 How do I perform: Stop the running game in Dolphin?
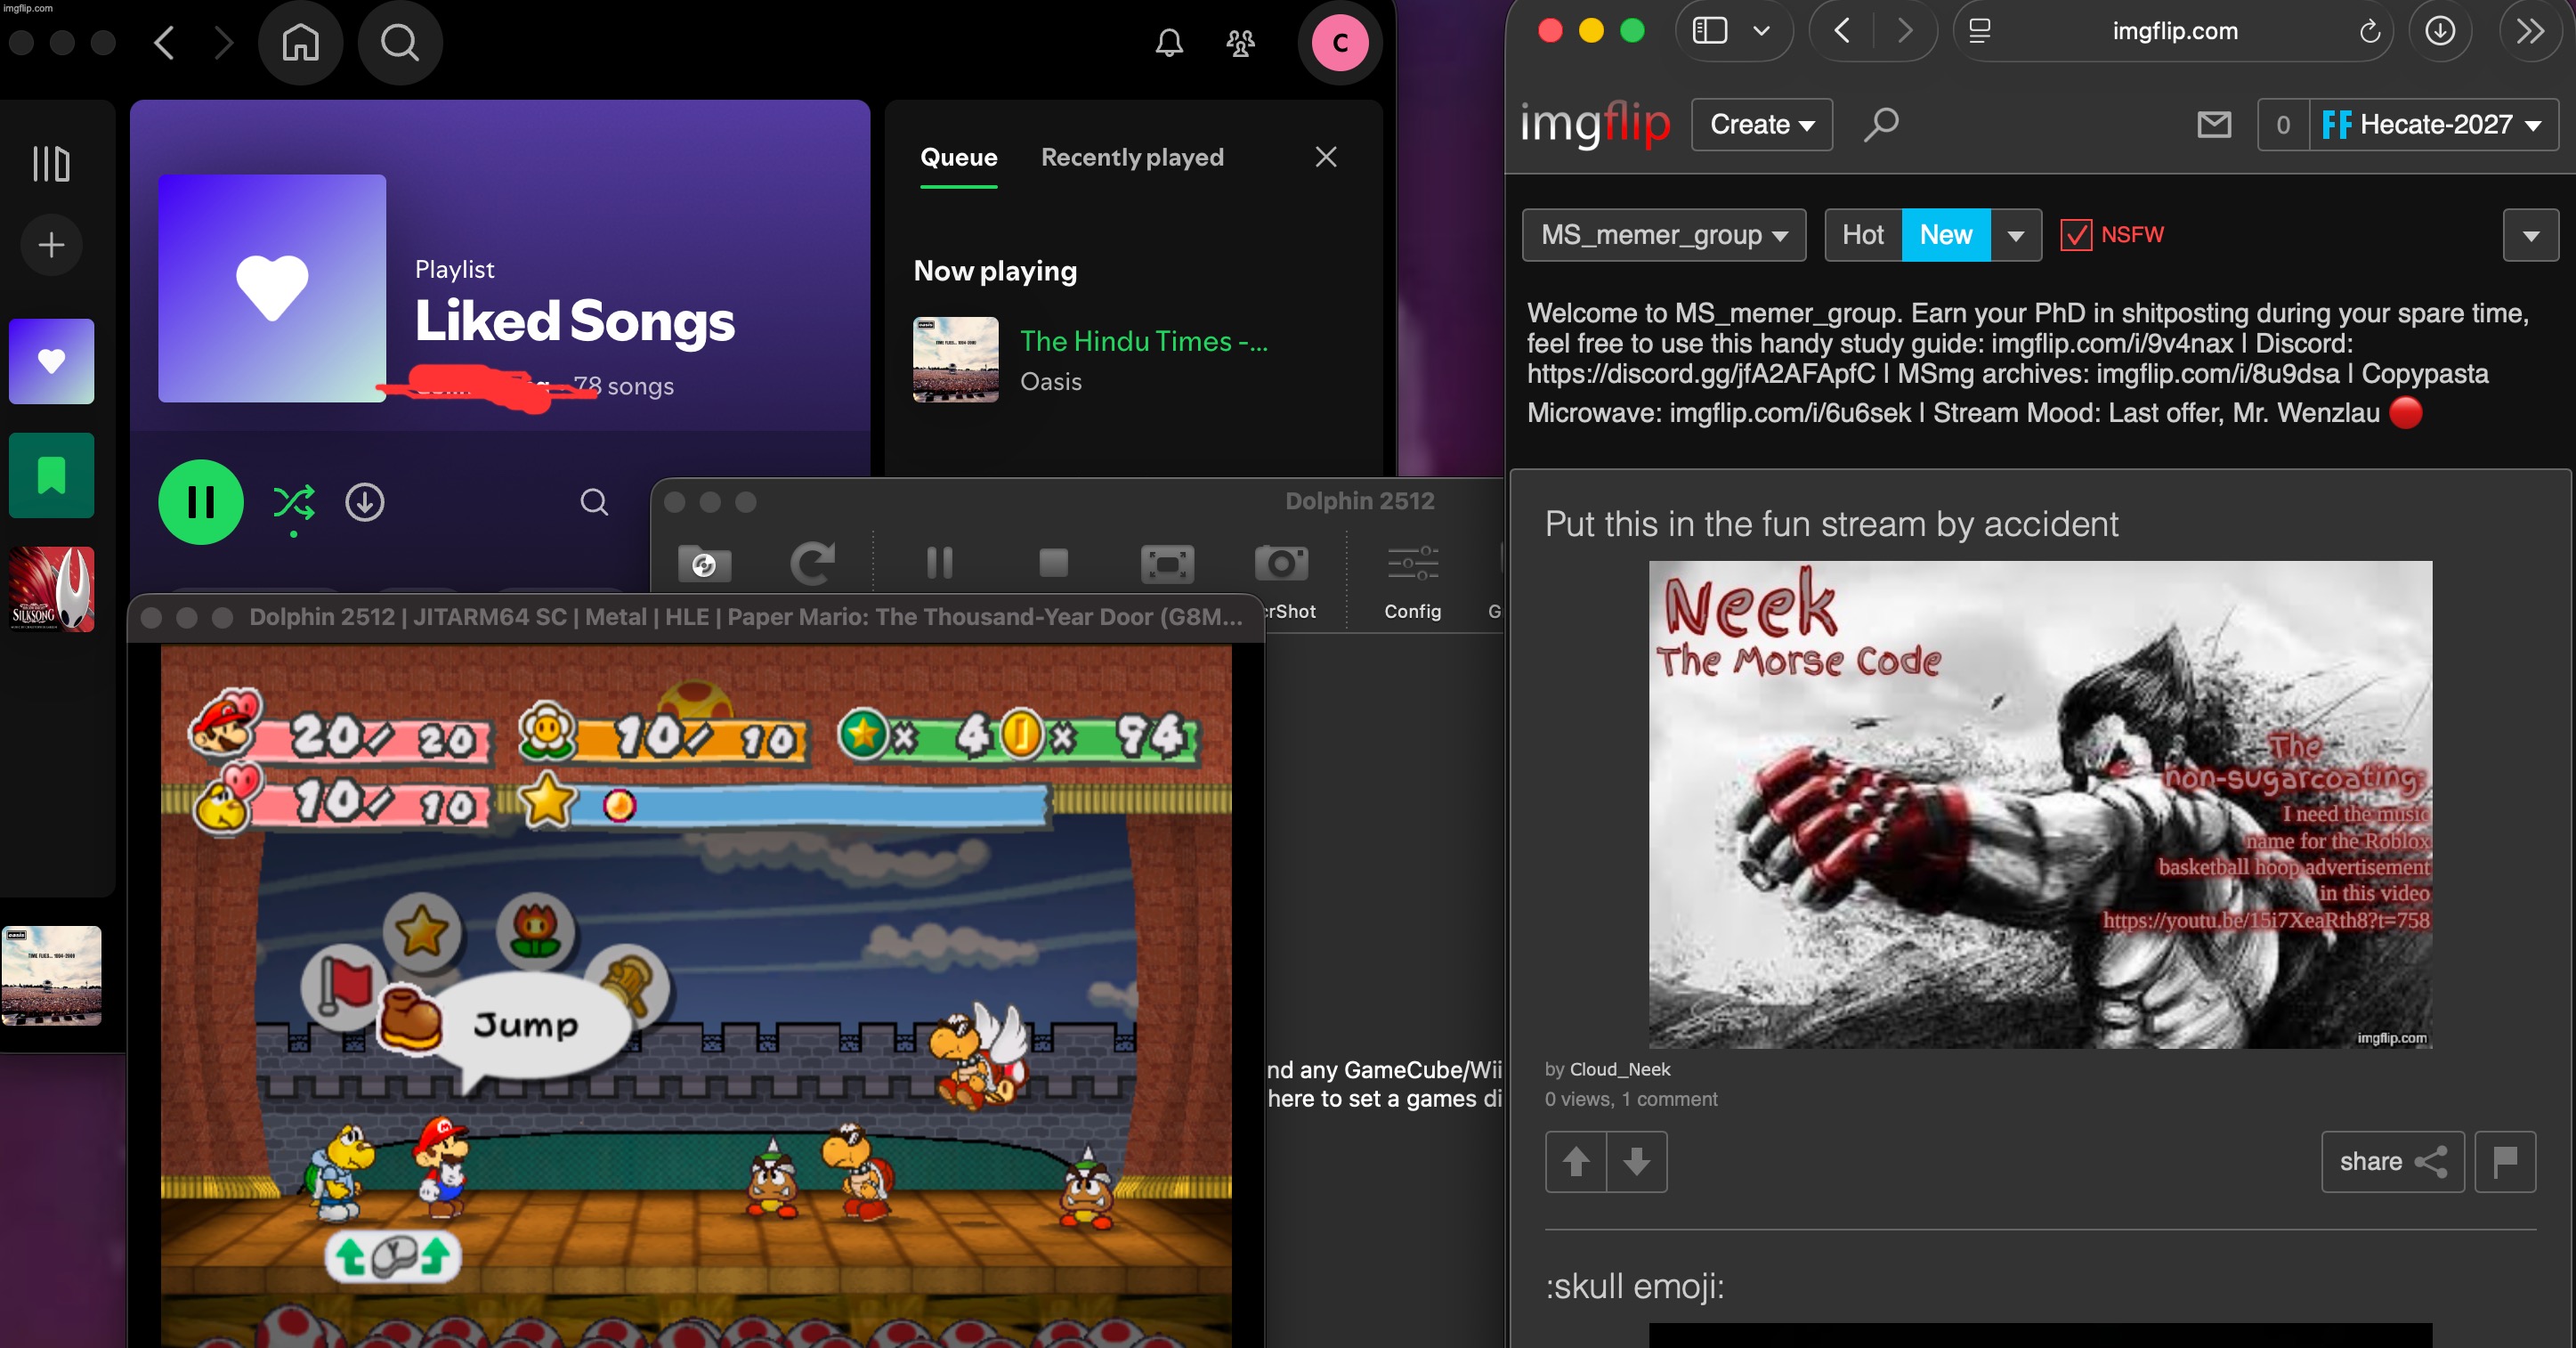pyautogui.click(x=1053, y=564)
